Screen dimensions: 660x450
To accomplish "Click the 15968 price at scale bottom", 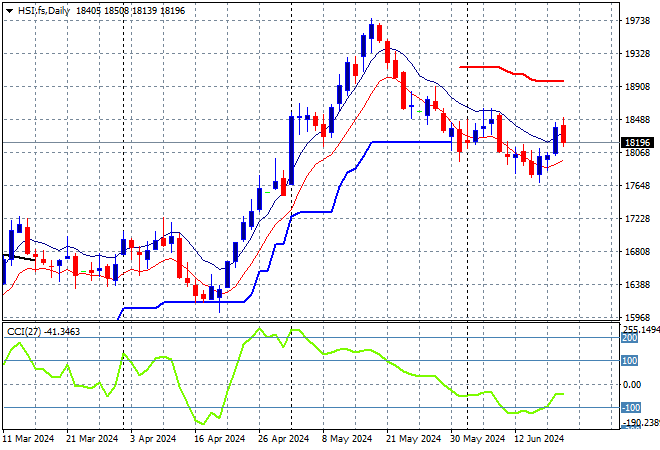I will (637, 318).
